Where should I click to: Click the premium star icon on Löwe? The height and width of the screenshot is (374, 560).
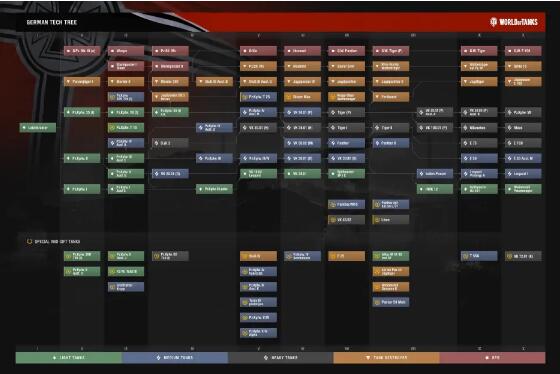pos(376,220)
